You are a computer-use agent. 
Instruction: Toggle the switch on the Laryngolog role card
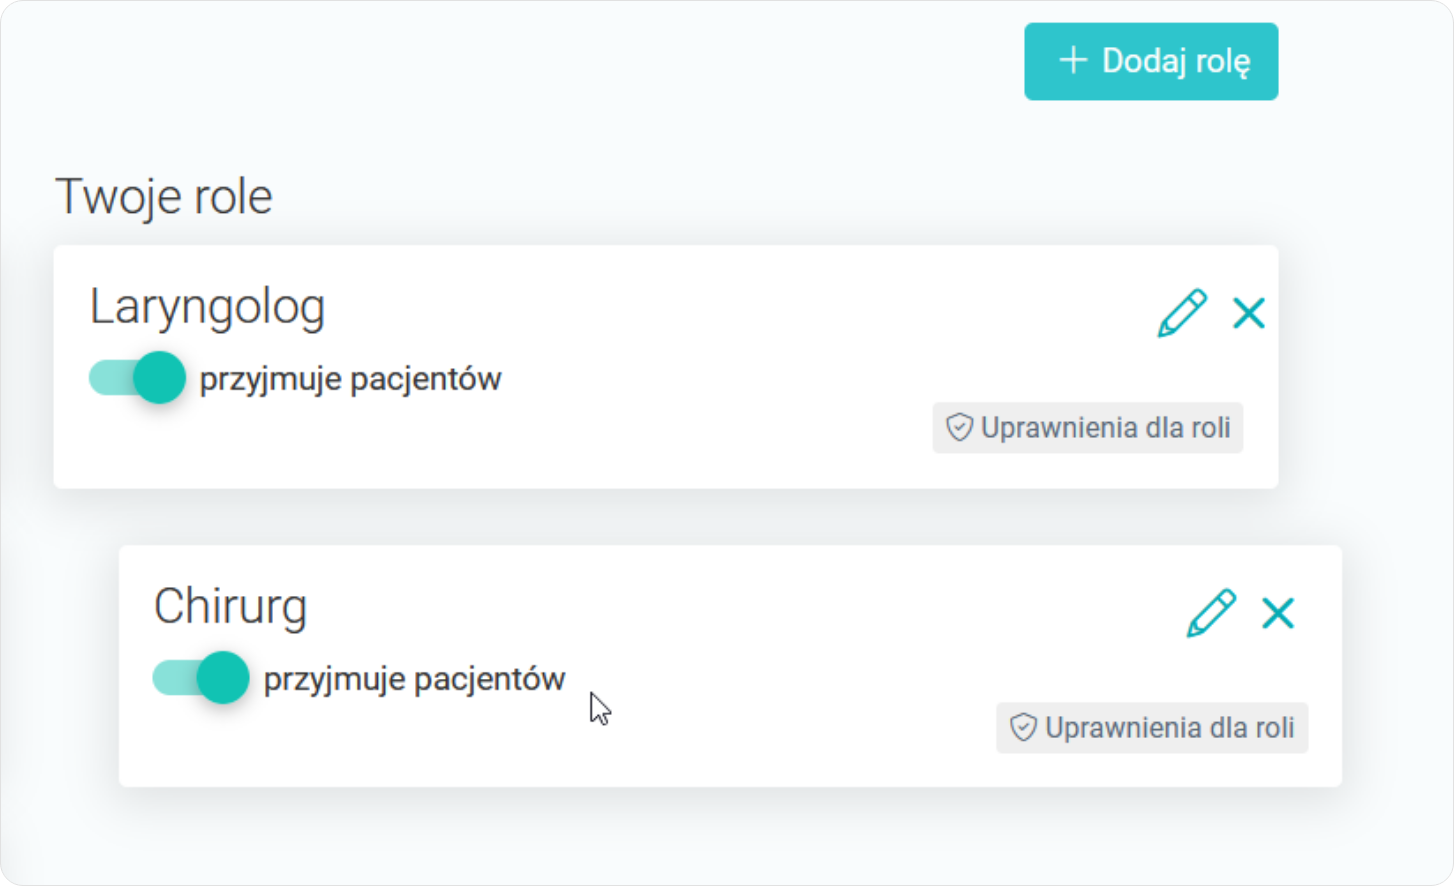point(135,377)
